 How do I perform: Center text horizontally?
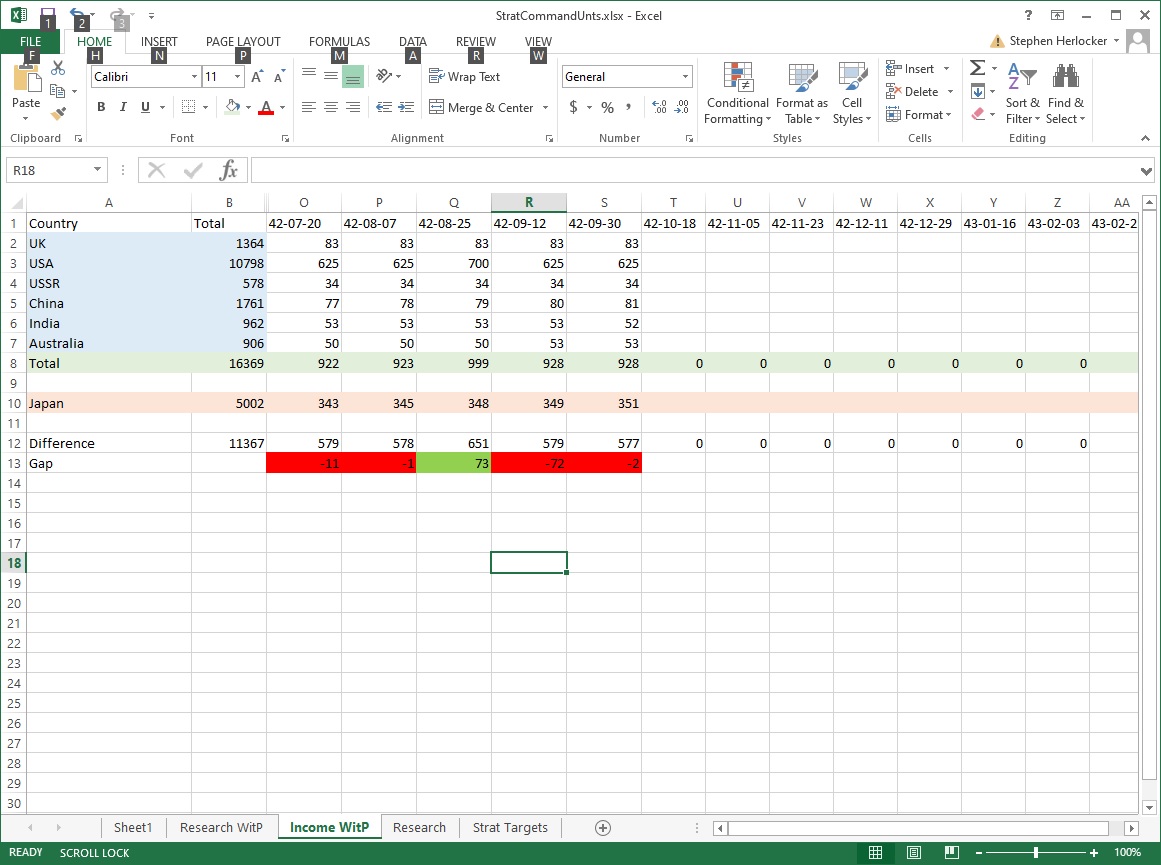pos(331,107)
